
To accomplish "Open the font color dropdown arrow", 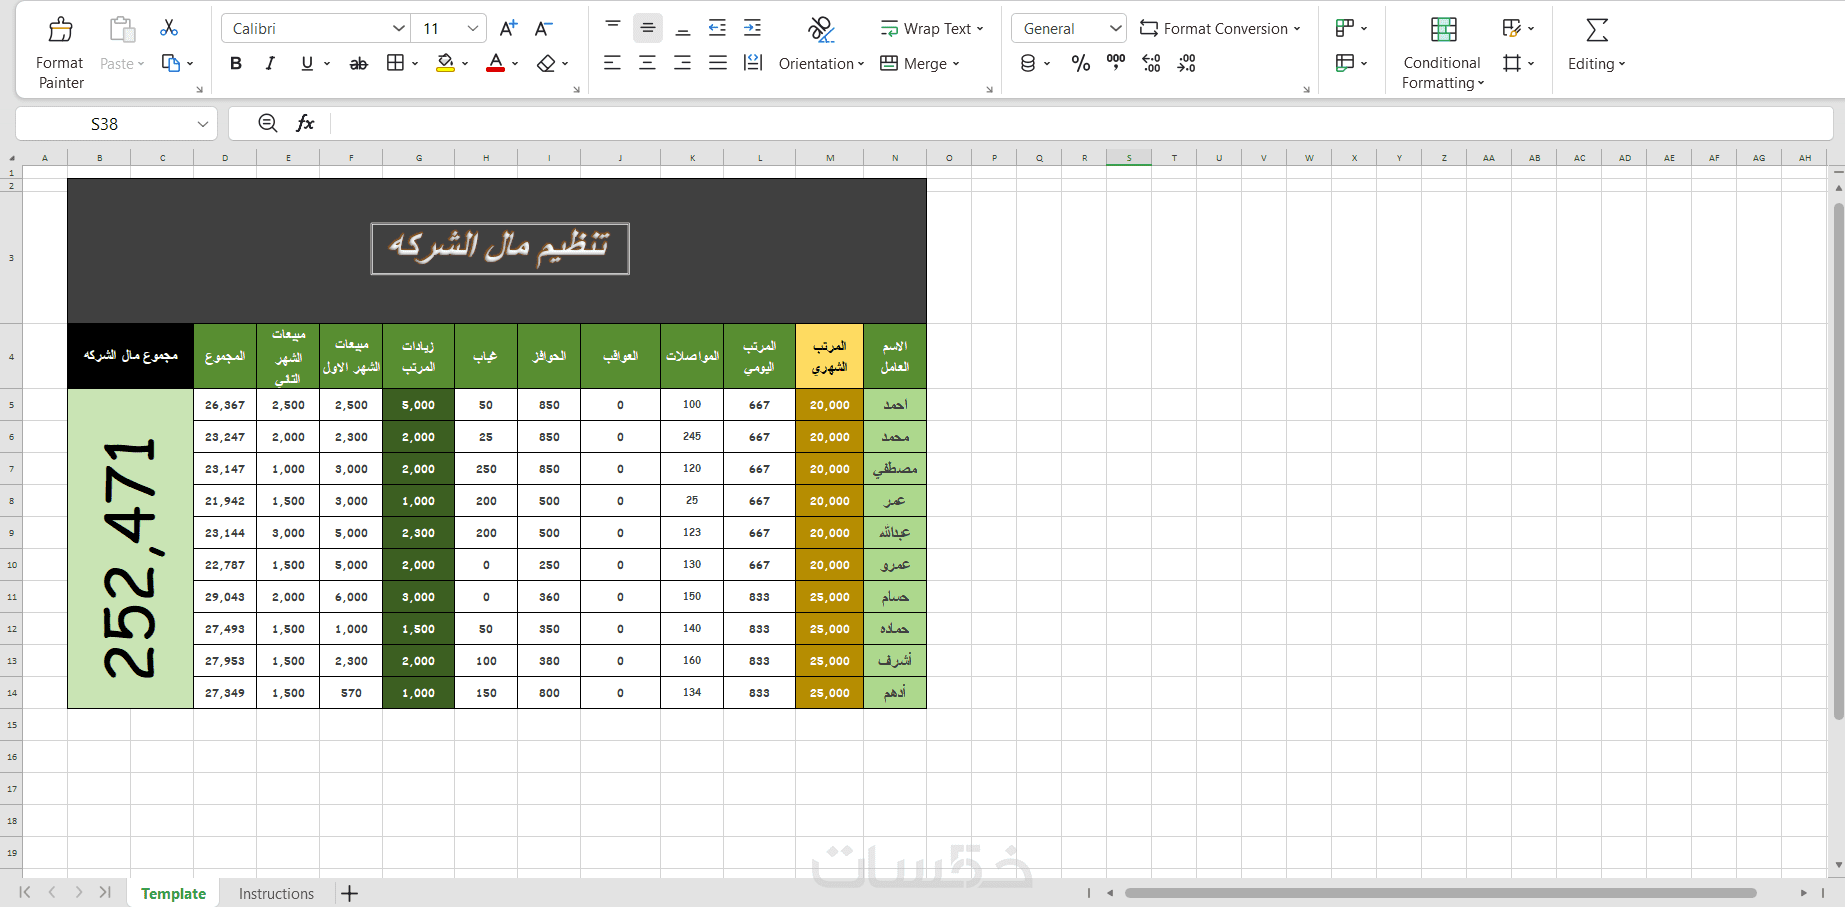I will click(x=515, y=64).
